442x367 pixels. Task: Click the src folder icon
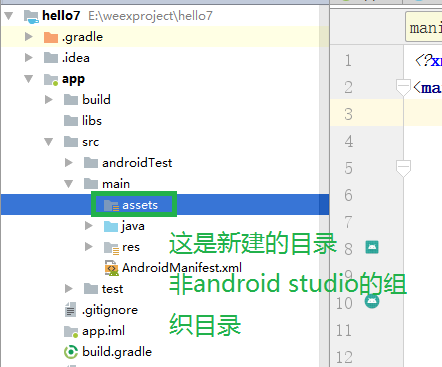coord(71,142)
